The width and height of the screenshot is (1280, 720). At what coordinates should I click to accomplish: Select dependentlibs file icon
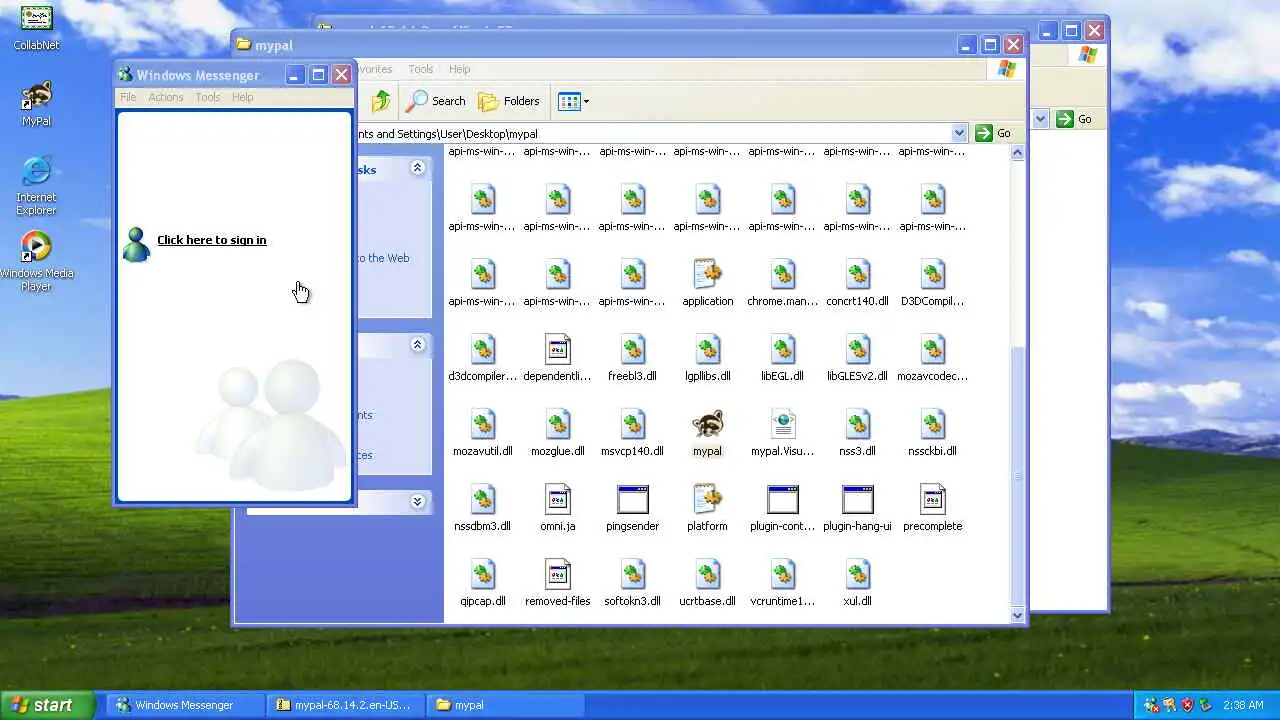coord(557,349)
